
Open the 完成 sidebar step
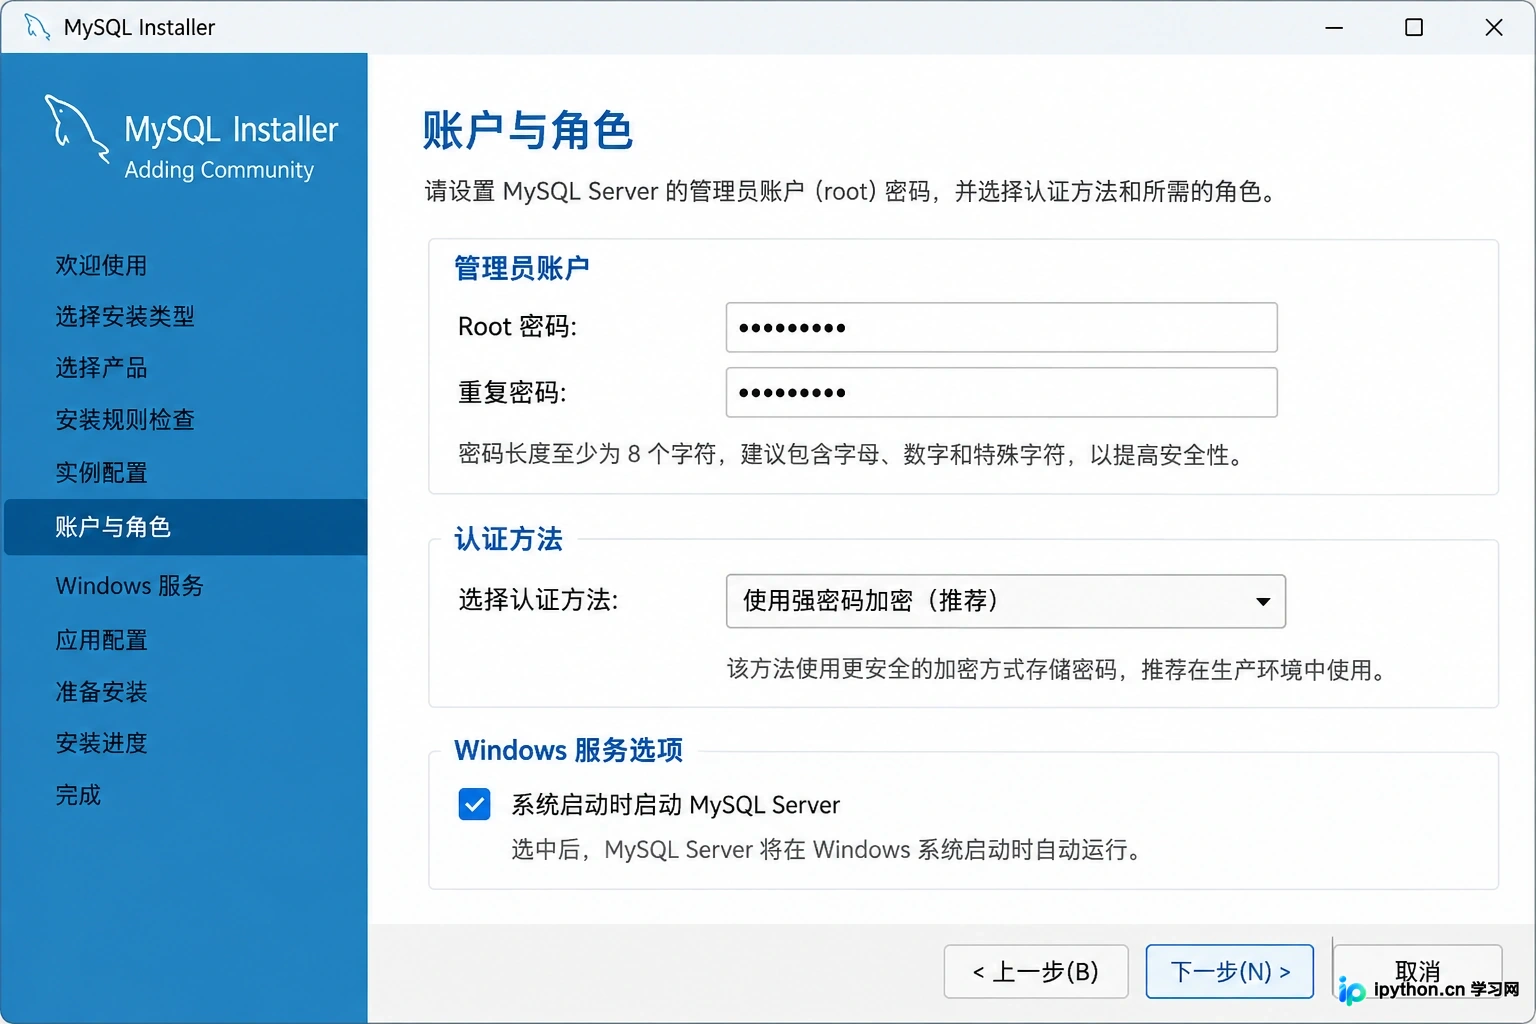pos(78,795)
